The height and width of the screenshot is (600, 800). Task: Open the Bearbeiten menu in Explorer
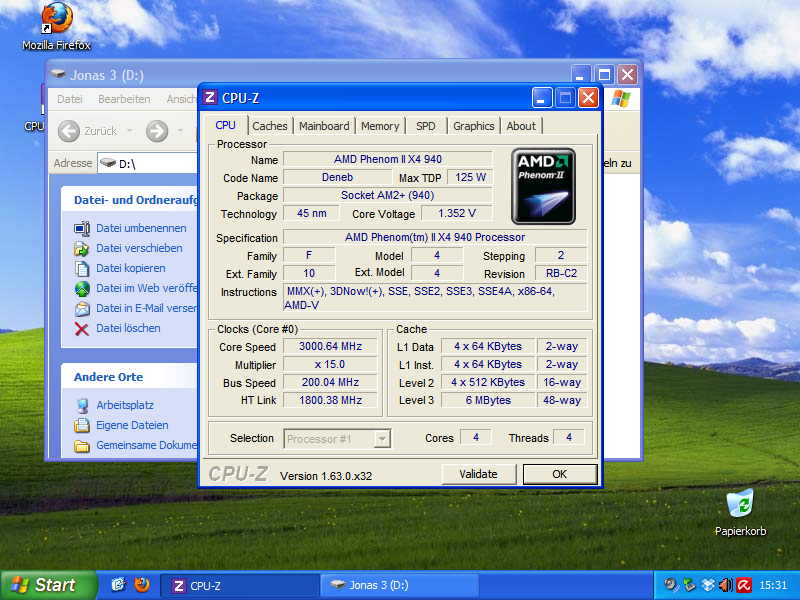tap(124, 99)
